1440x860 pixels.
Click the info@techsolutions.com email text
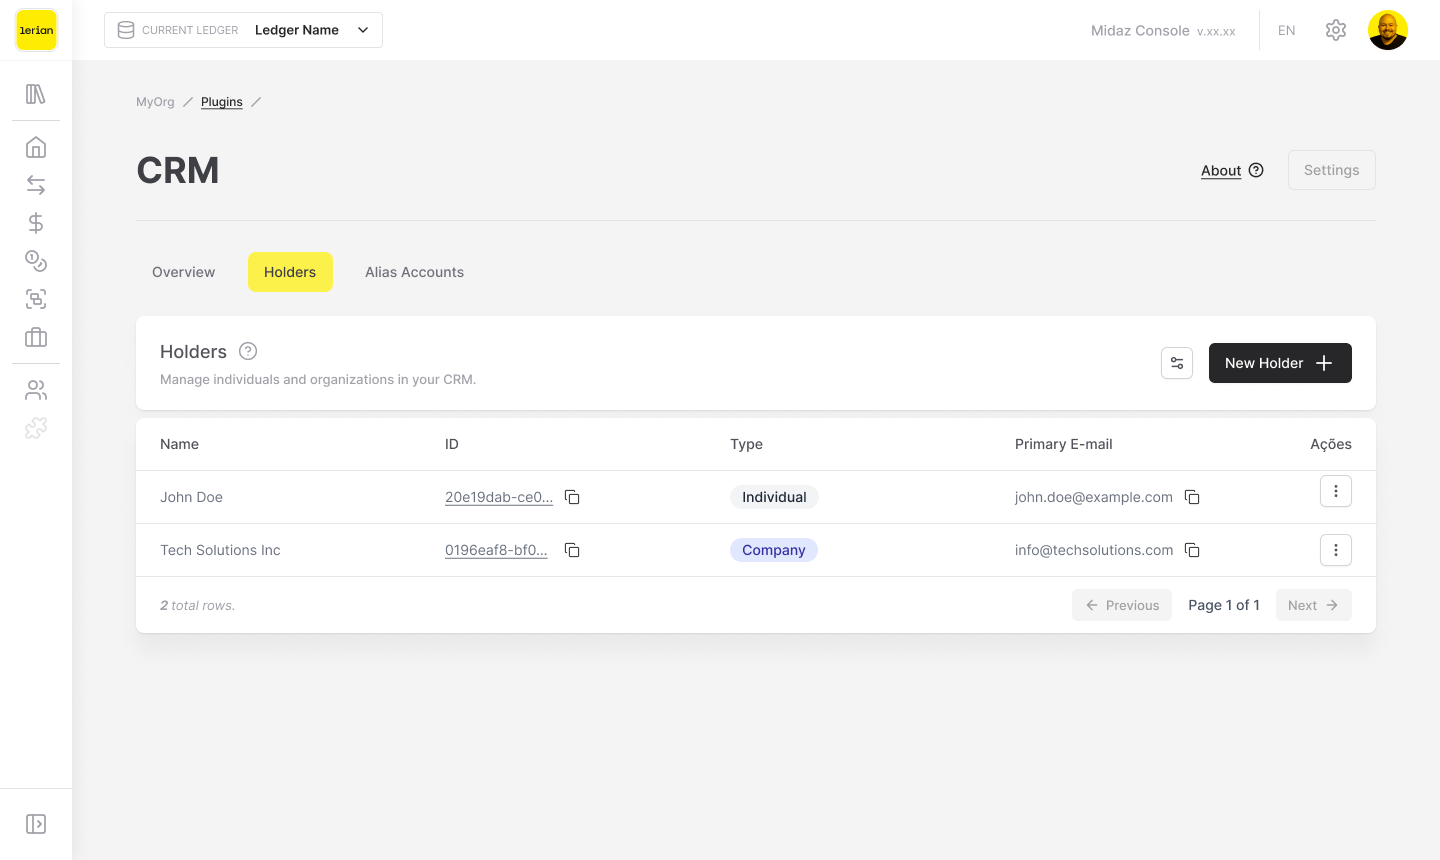pyautogui.click(x=1094, y=550)
